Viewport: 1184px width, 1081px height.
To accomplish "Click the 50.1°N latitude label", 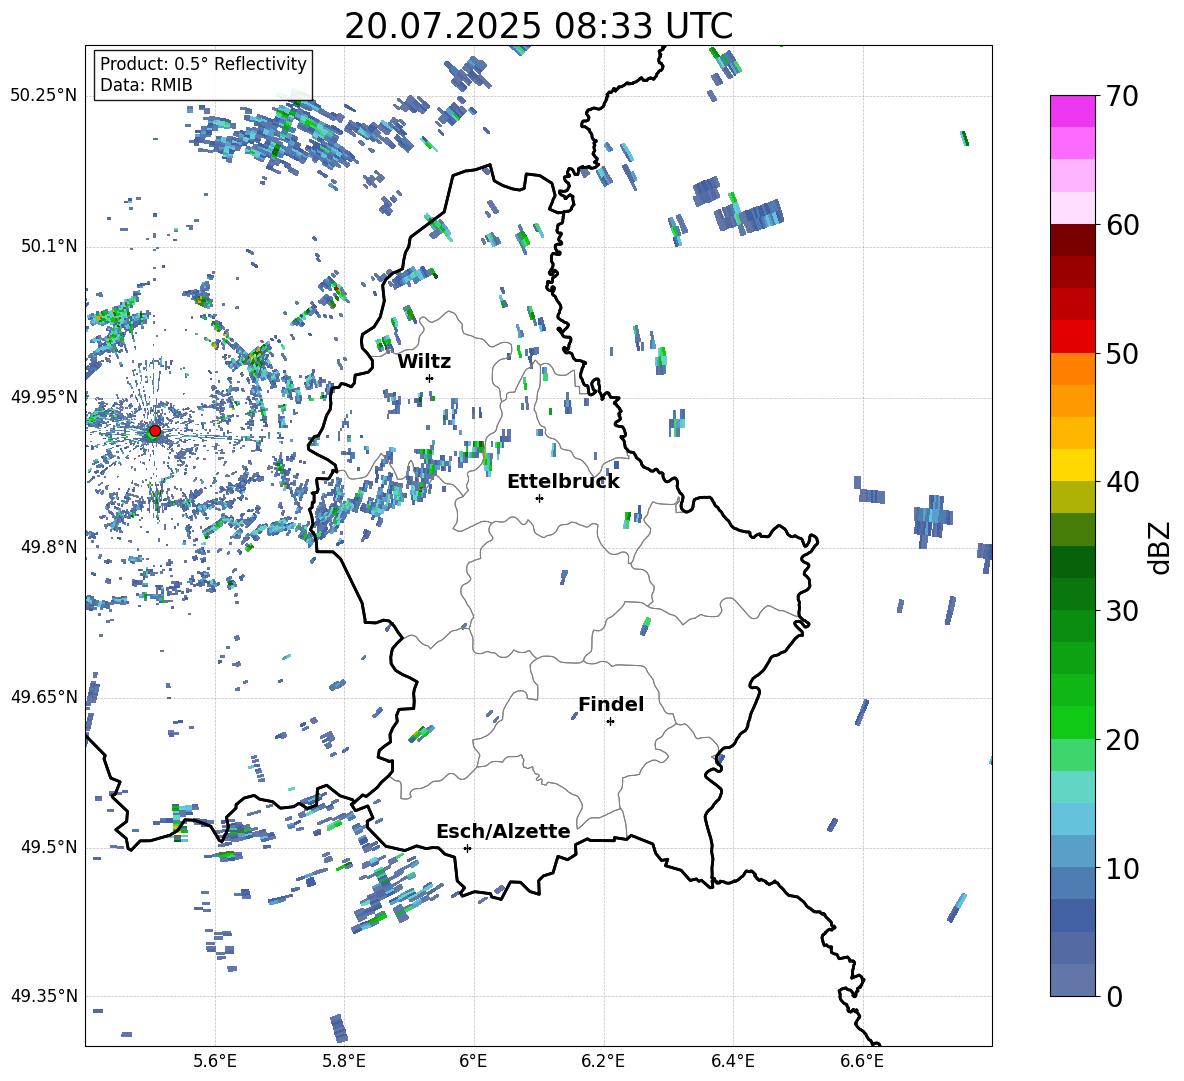I will pos(49,247).
